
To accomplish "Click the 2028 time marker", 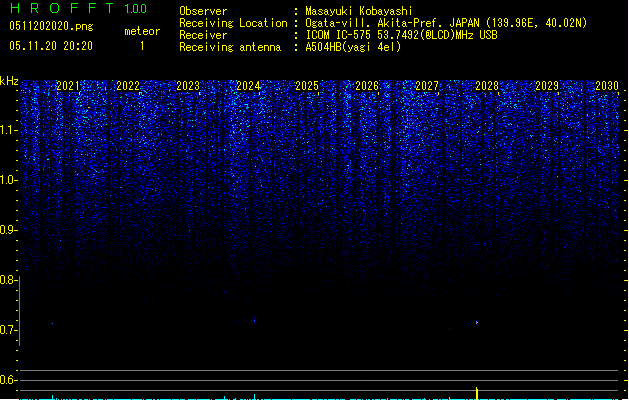I will 487,86.
